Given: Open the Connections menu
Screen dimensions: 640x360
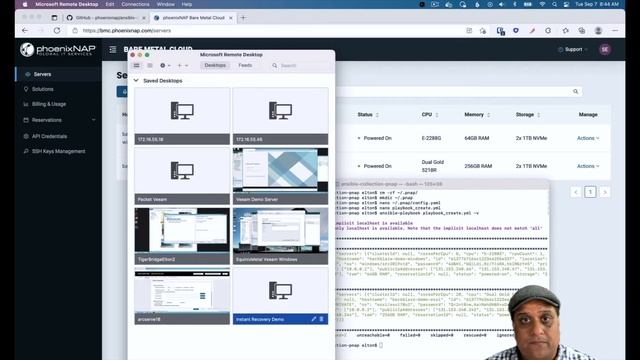Looking at the screenshot, I should pyautogui.click(x=135, y=4).
